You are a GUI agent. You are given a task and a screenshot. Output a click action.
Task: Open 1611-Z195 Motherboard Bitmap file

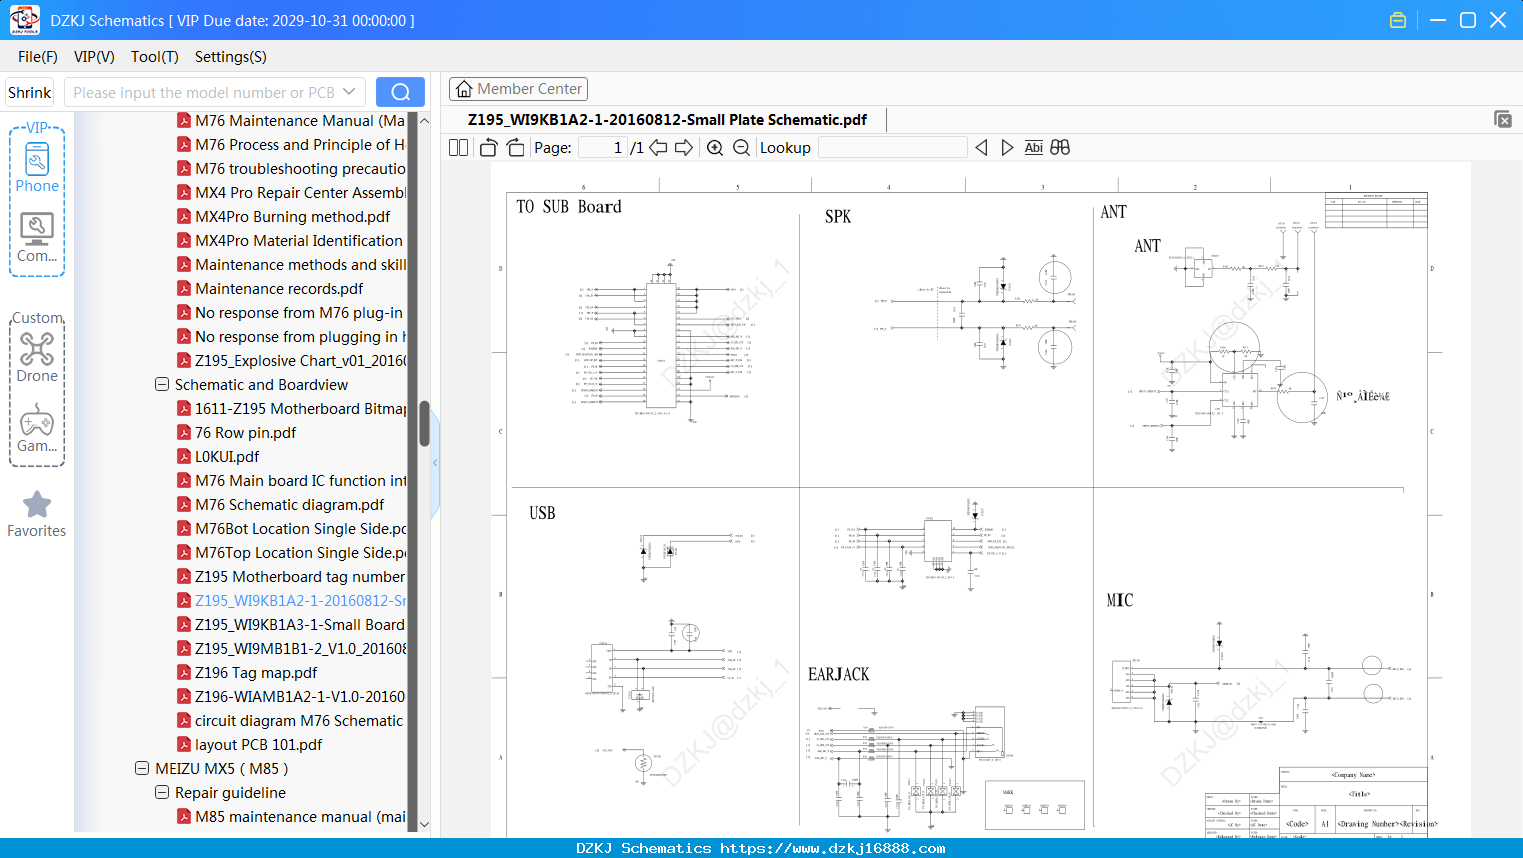tap(291, 409)
